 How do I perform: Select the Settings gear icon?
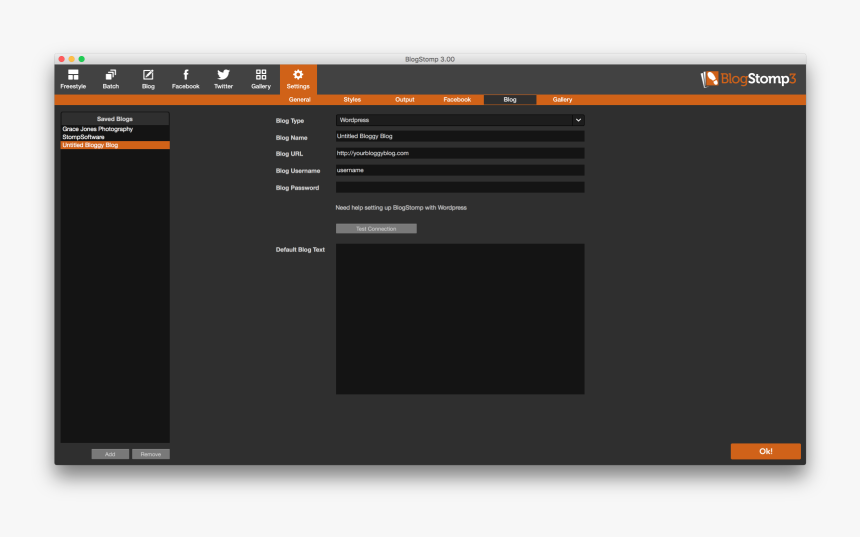tap(298, 79)
